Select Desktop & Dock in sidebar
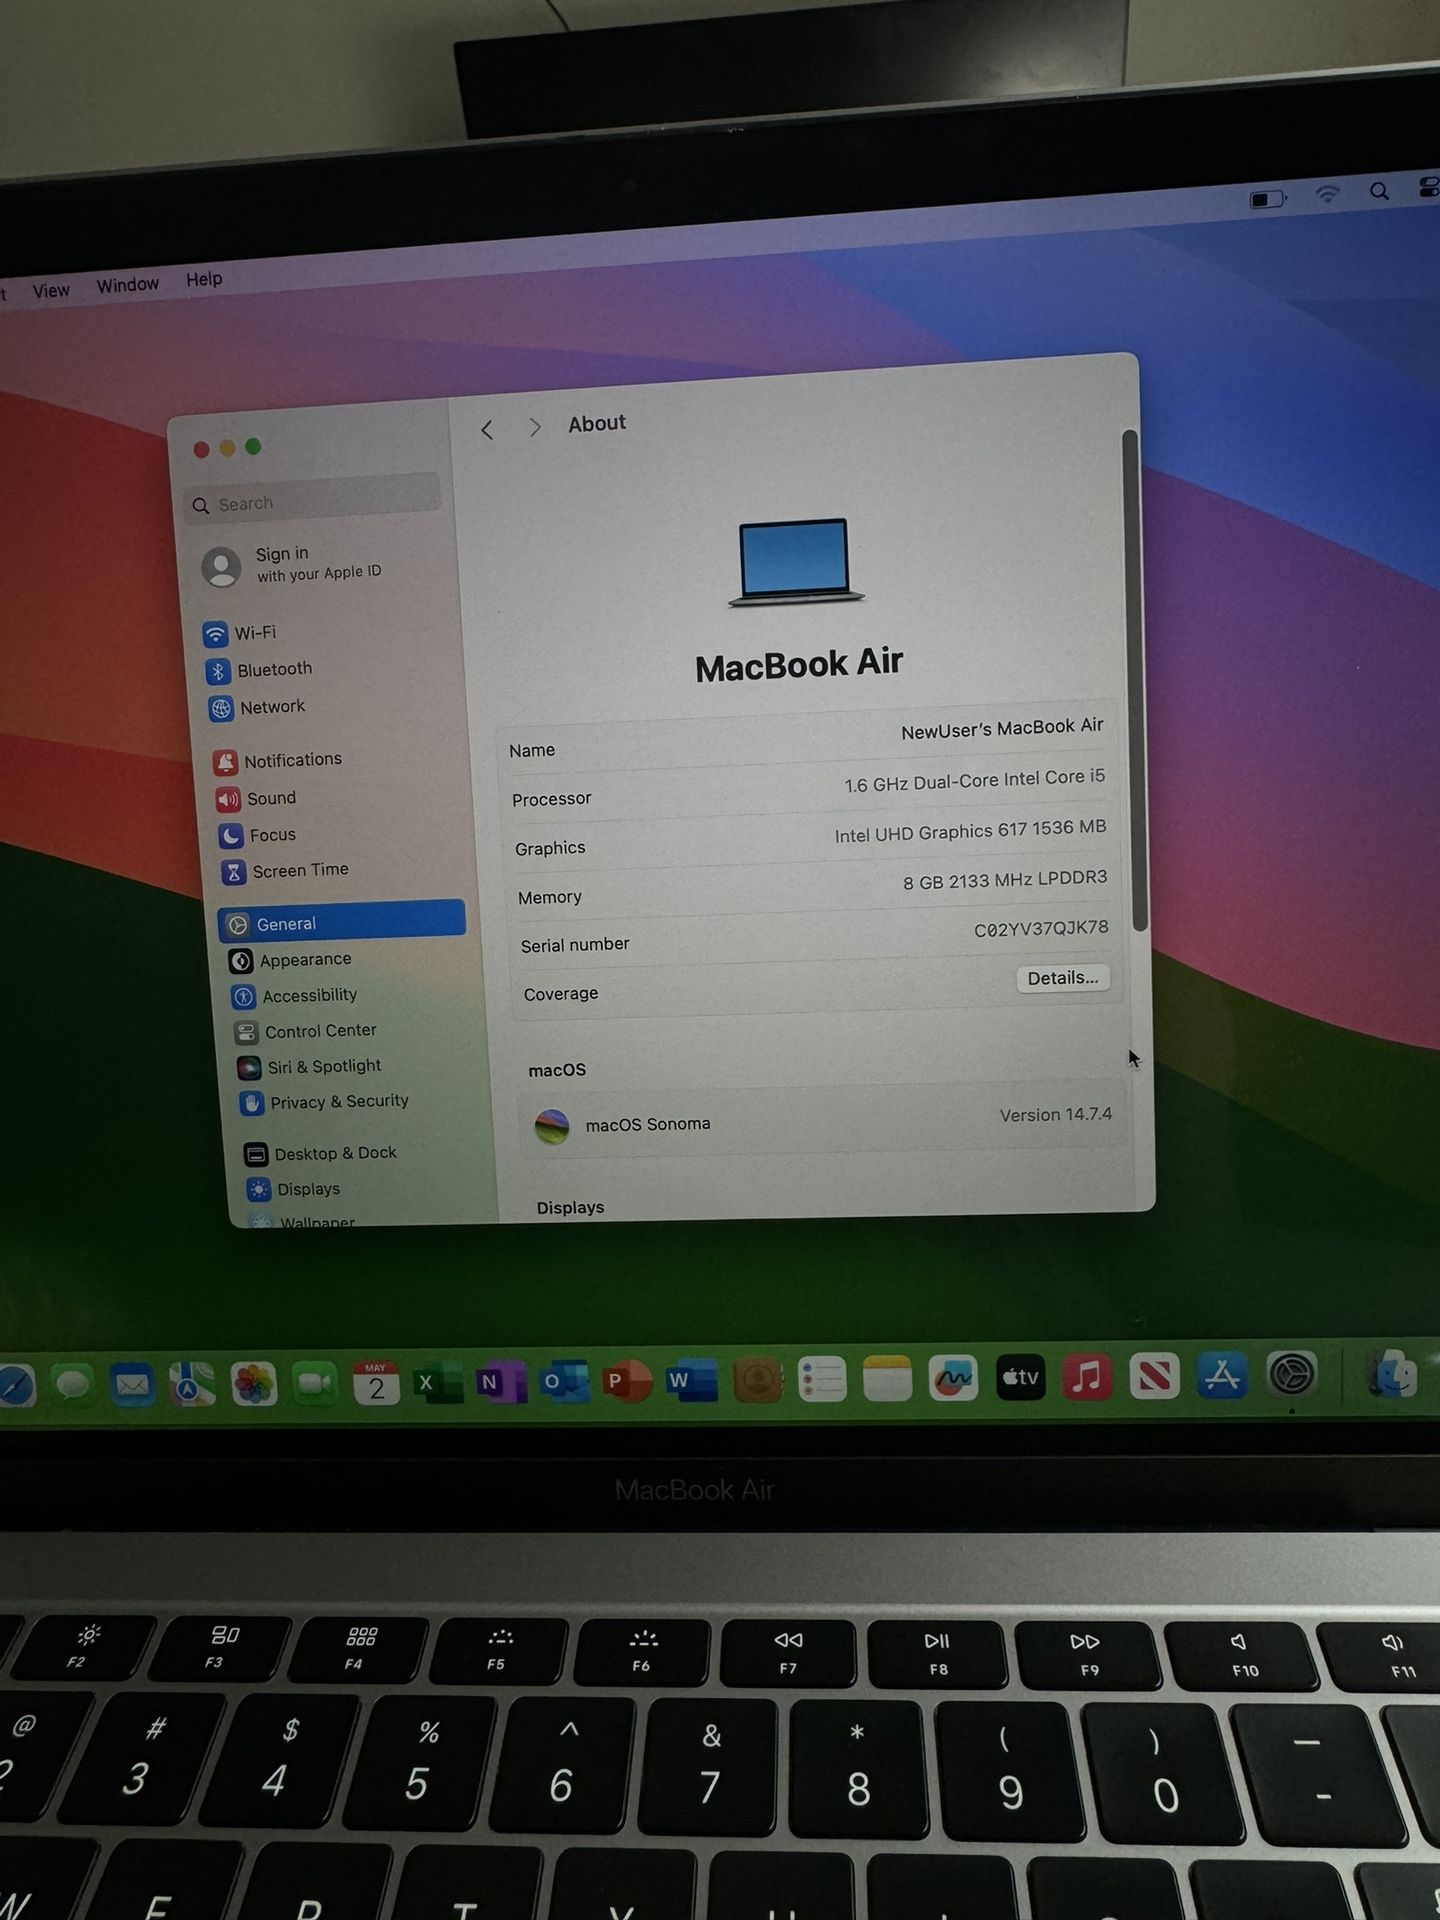Image resolution: width=1440 pixels, height=1920 pixels. [321, 1154]
